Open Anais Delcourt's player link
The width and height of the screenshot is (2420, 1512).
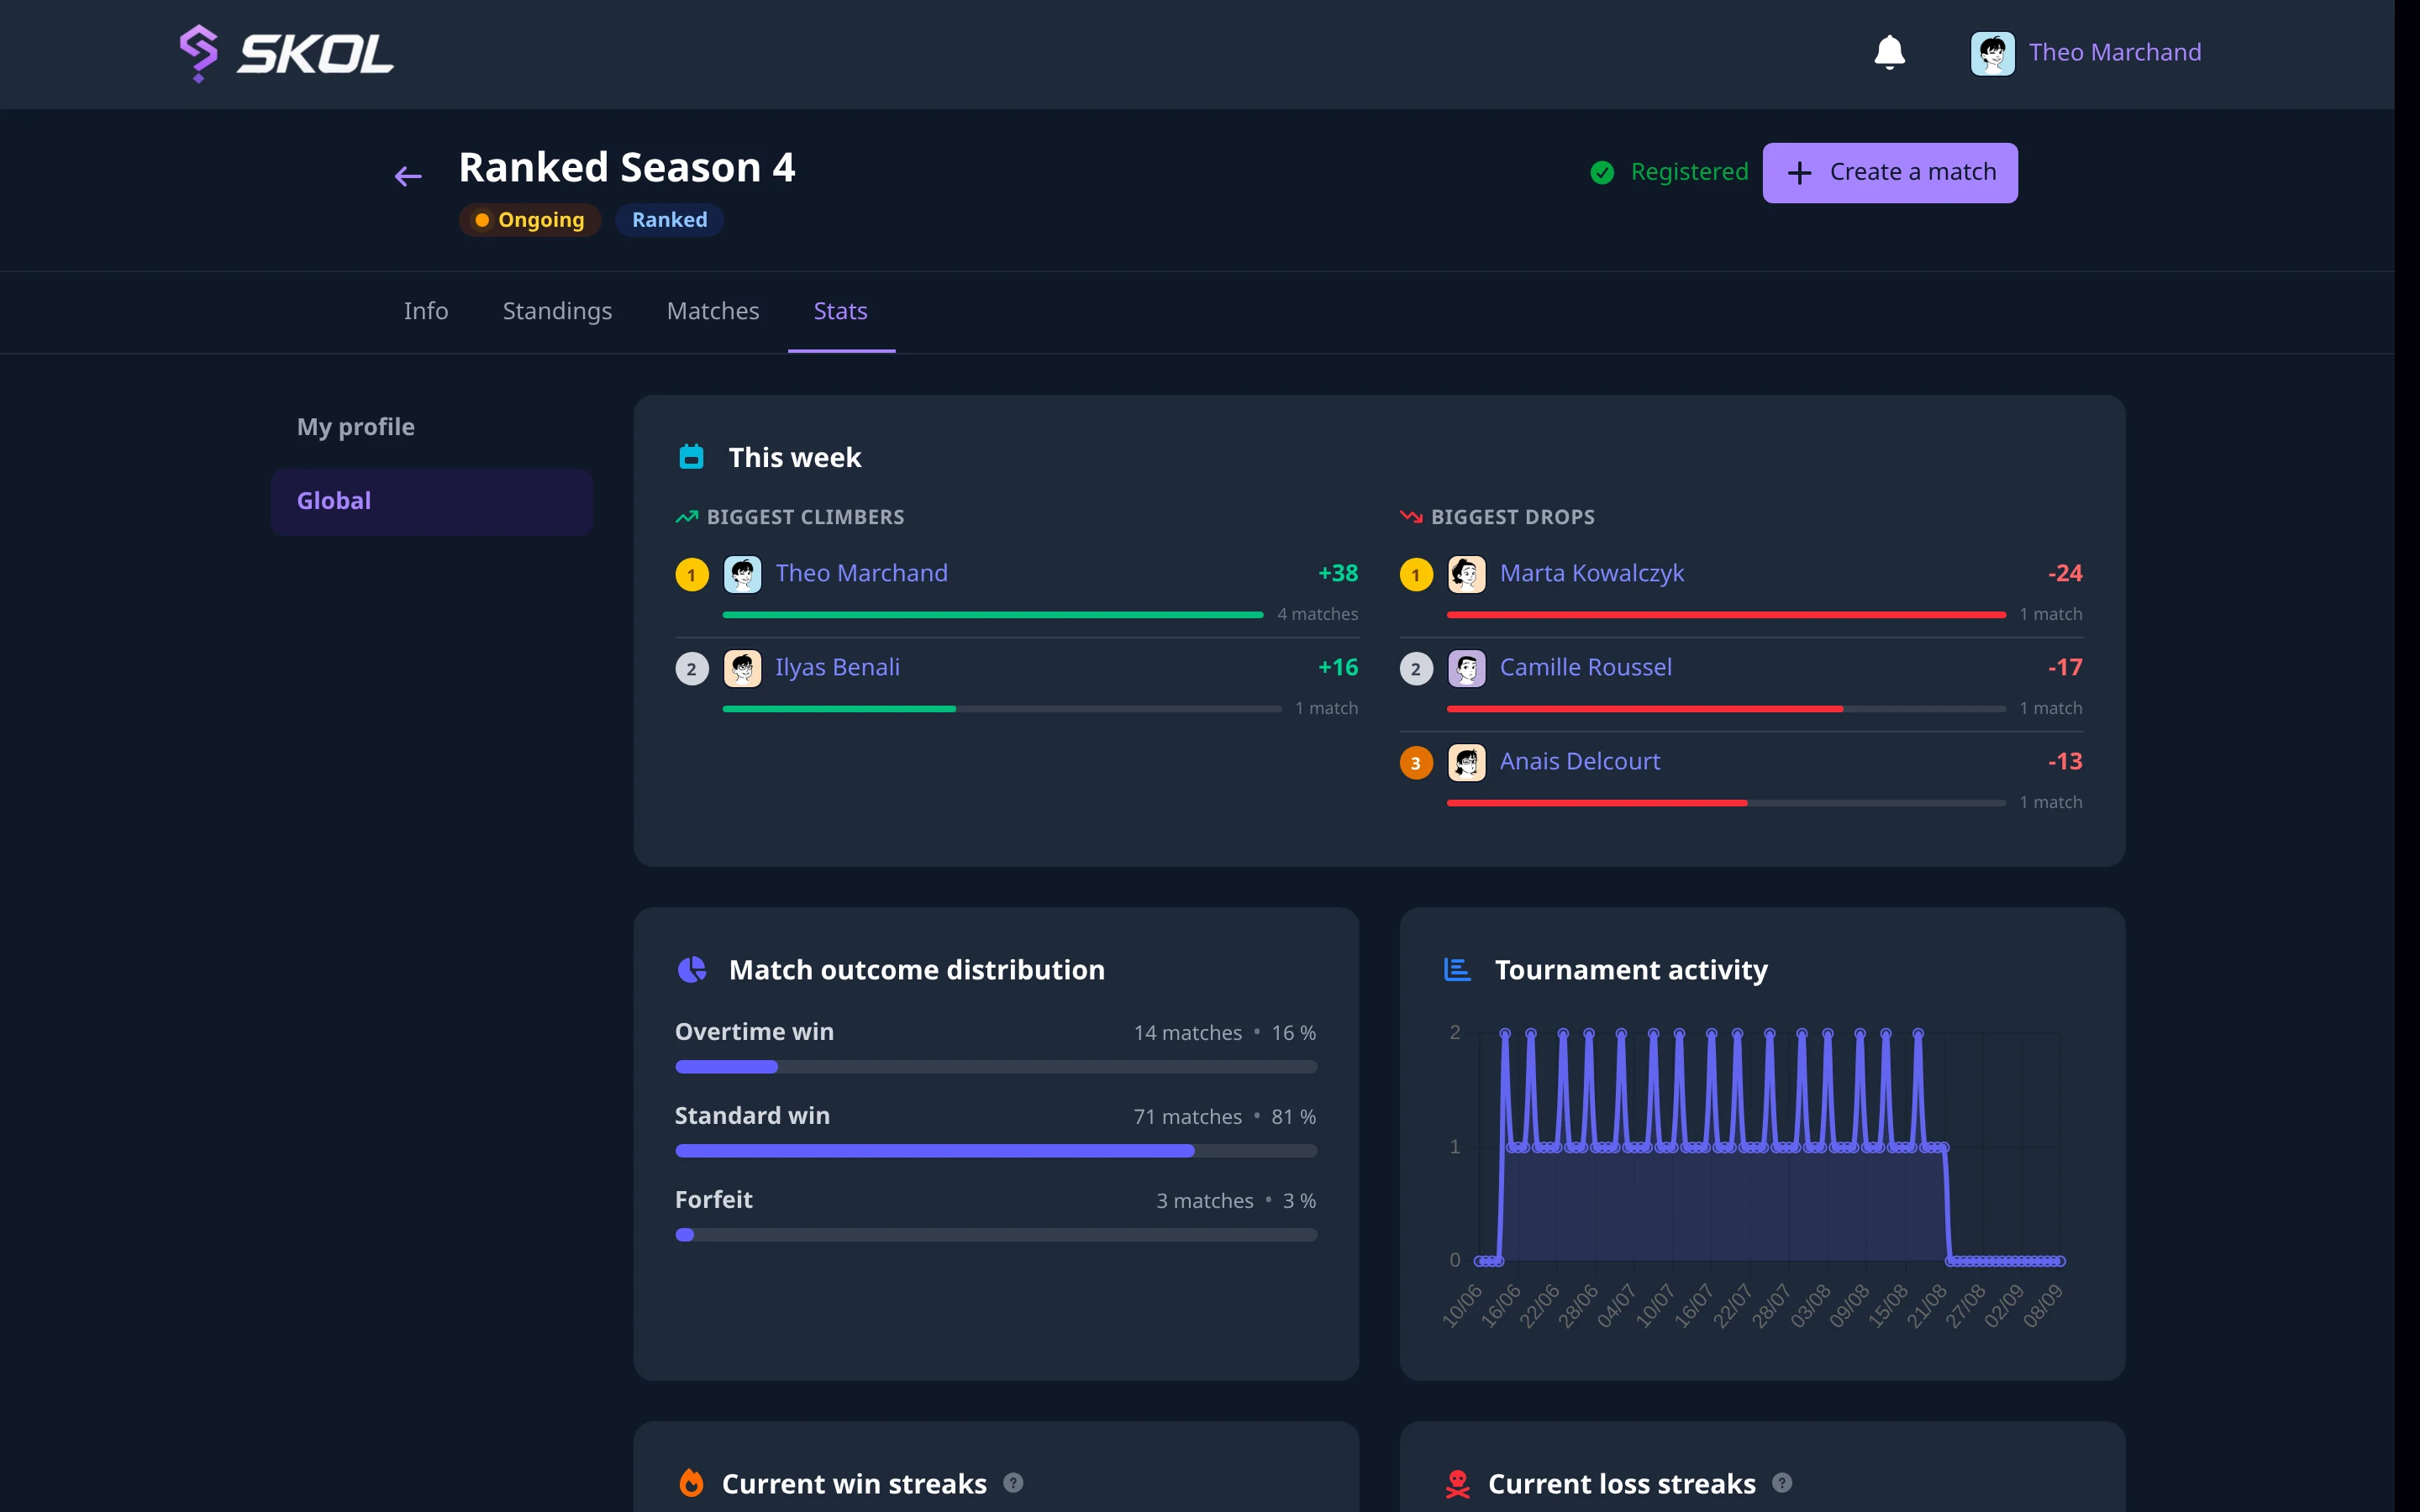[x=1580, y=762]
